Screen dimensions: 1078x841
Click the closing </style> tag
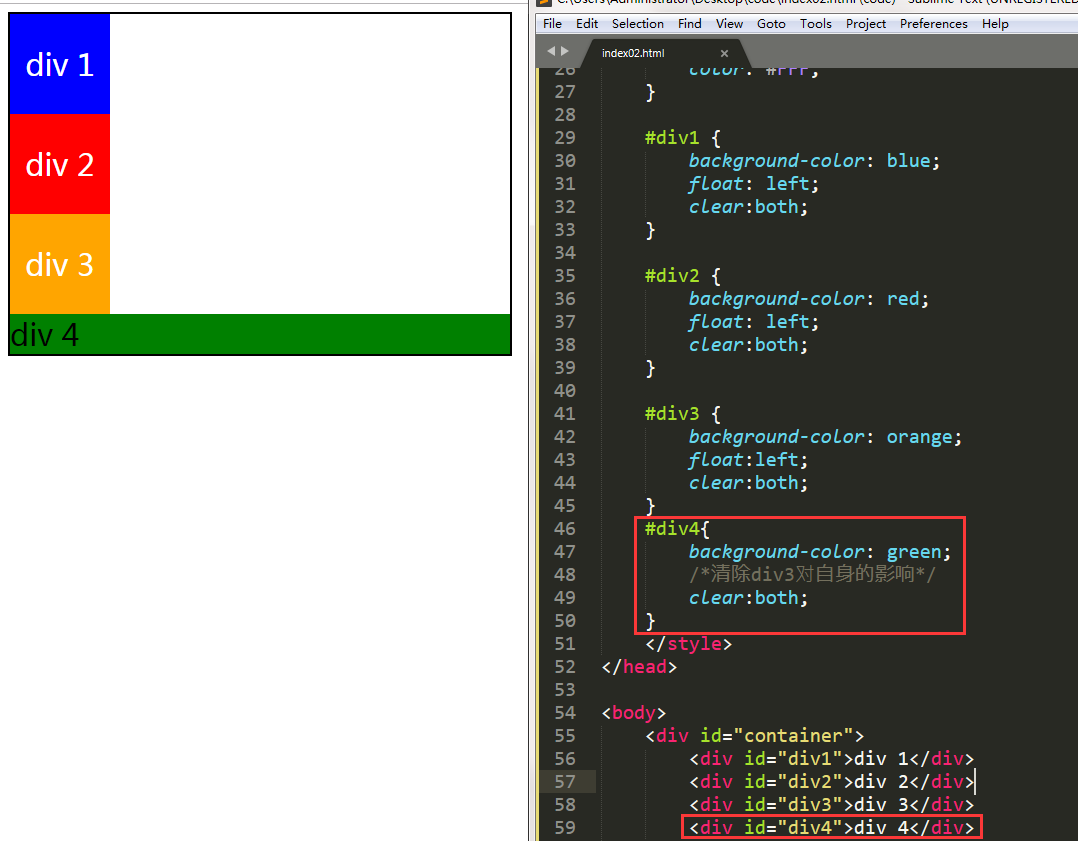pyautogui.click(x=688, y=644)
